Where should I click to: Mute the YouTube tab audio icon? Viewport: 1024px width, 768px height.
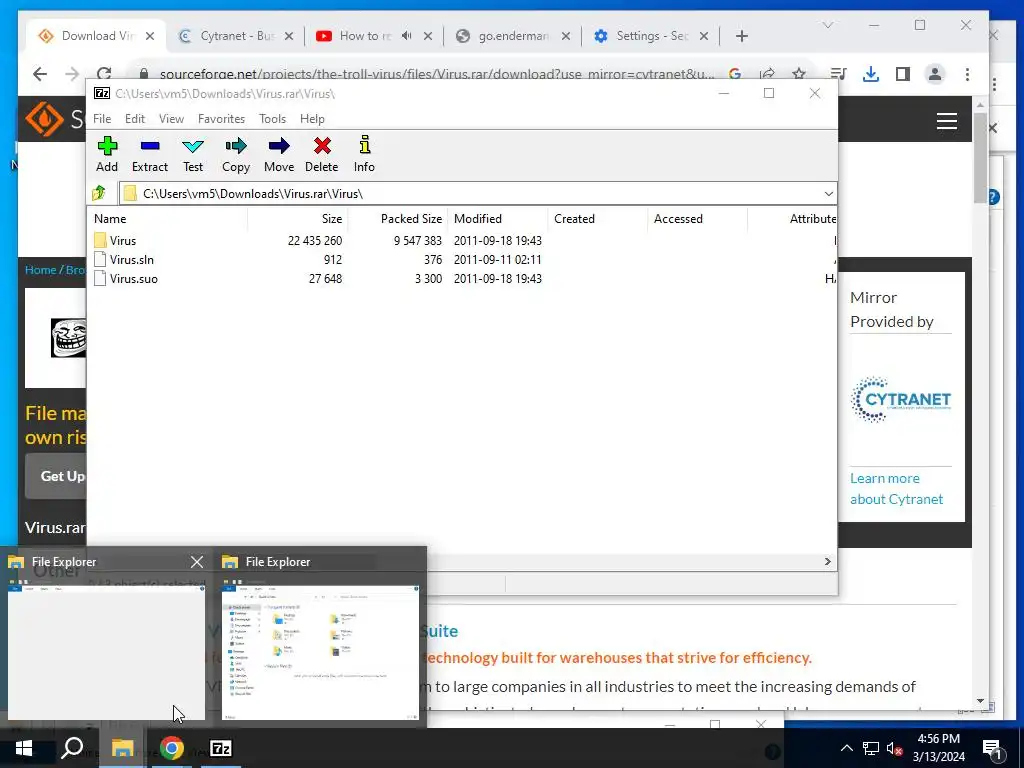point(406,36)
